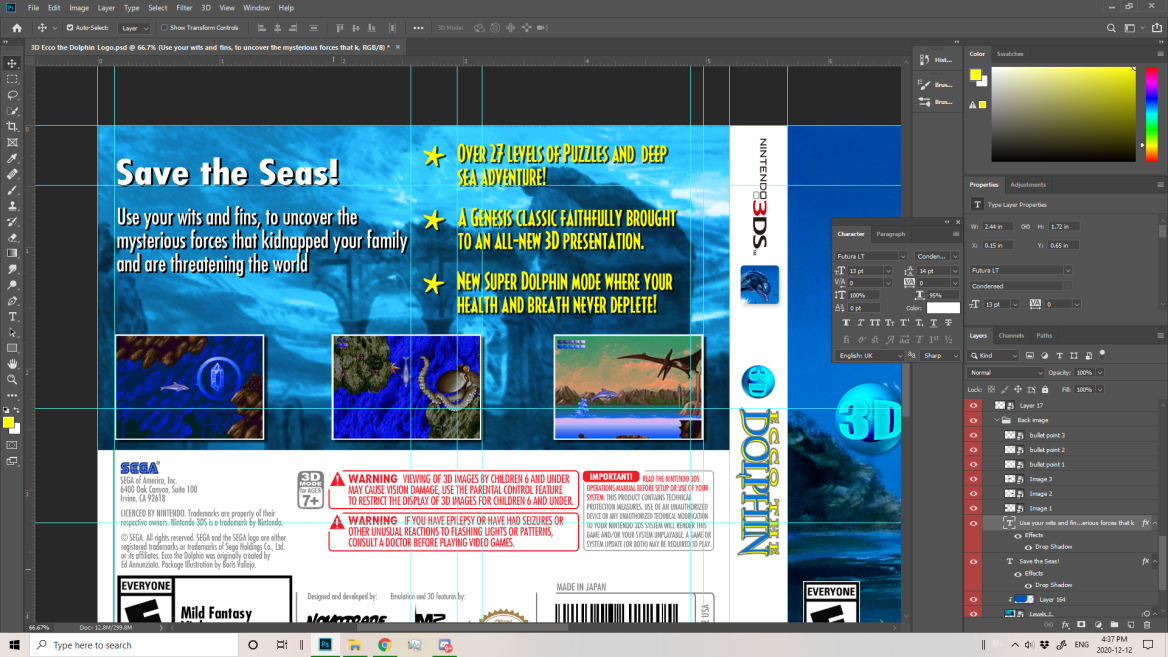1168x657 pixels.
Task: Open the Filter menu
Action: (184, 7)
